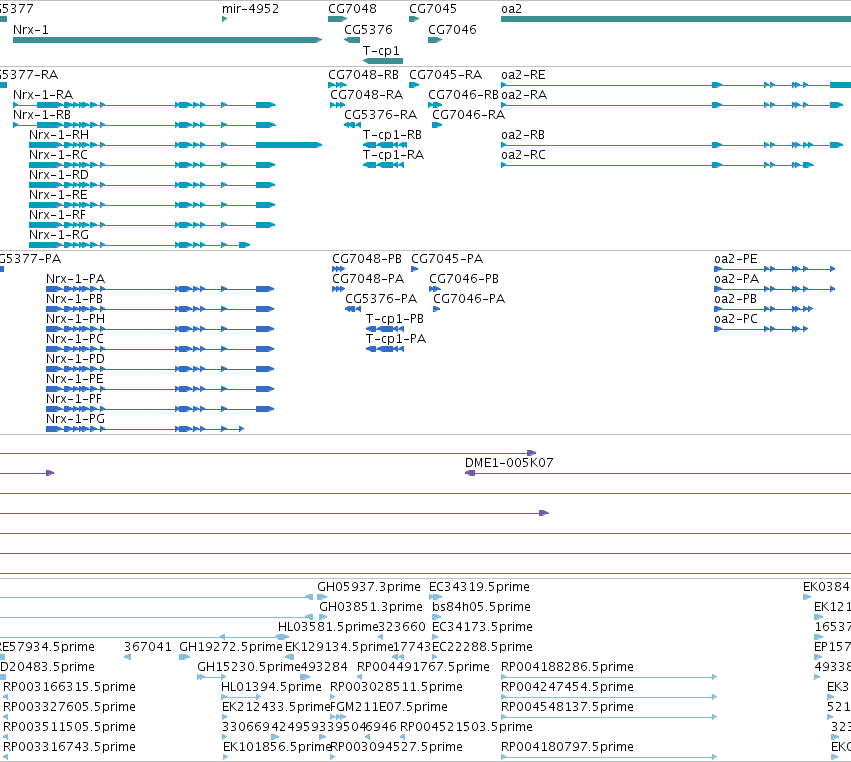This screenshot has height=762, width=851.
Task: Select EST RP004247454.5prime label
Action: click(567, 687)
